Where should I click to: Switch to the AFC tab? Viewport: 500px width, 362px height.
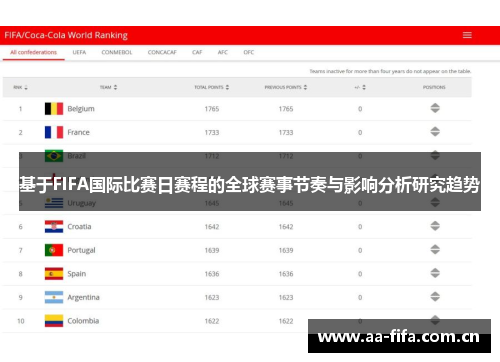coord(223,52)
